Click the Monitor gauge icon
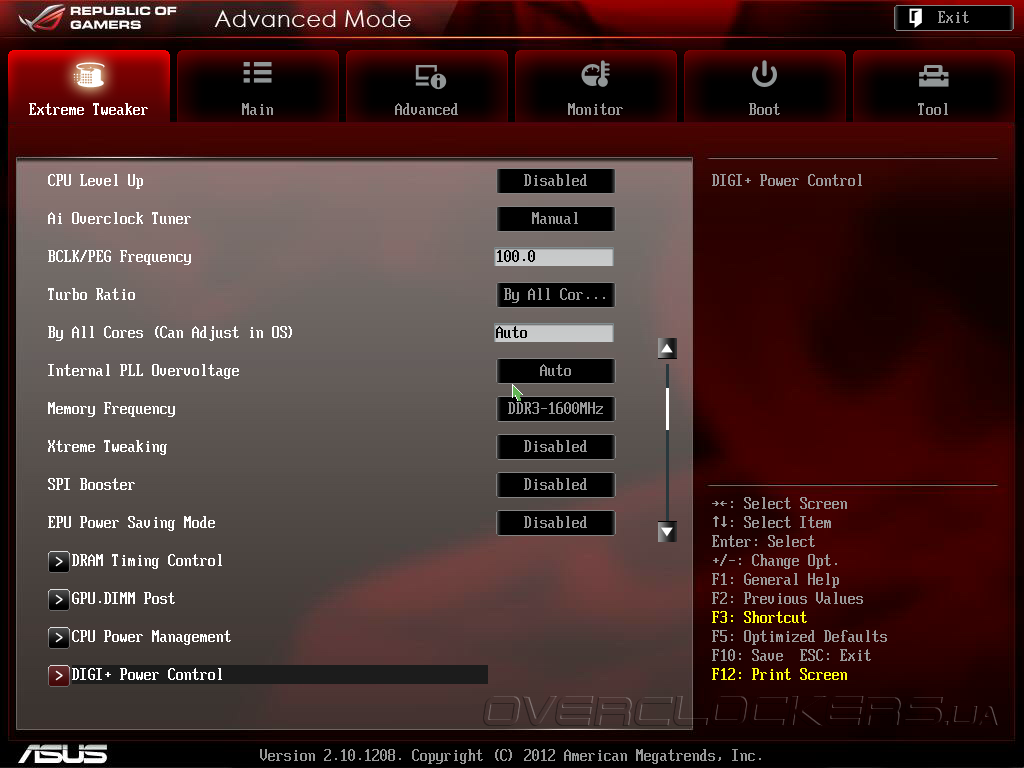Viewport: 1024px width, 768px height. click(595, 74)
